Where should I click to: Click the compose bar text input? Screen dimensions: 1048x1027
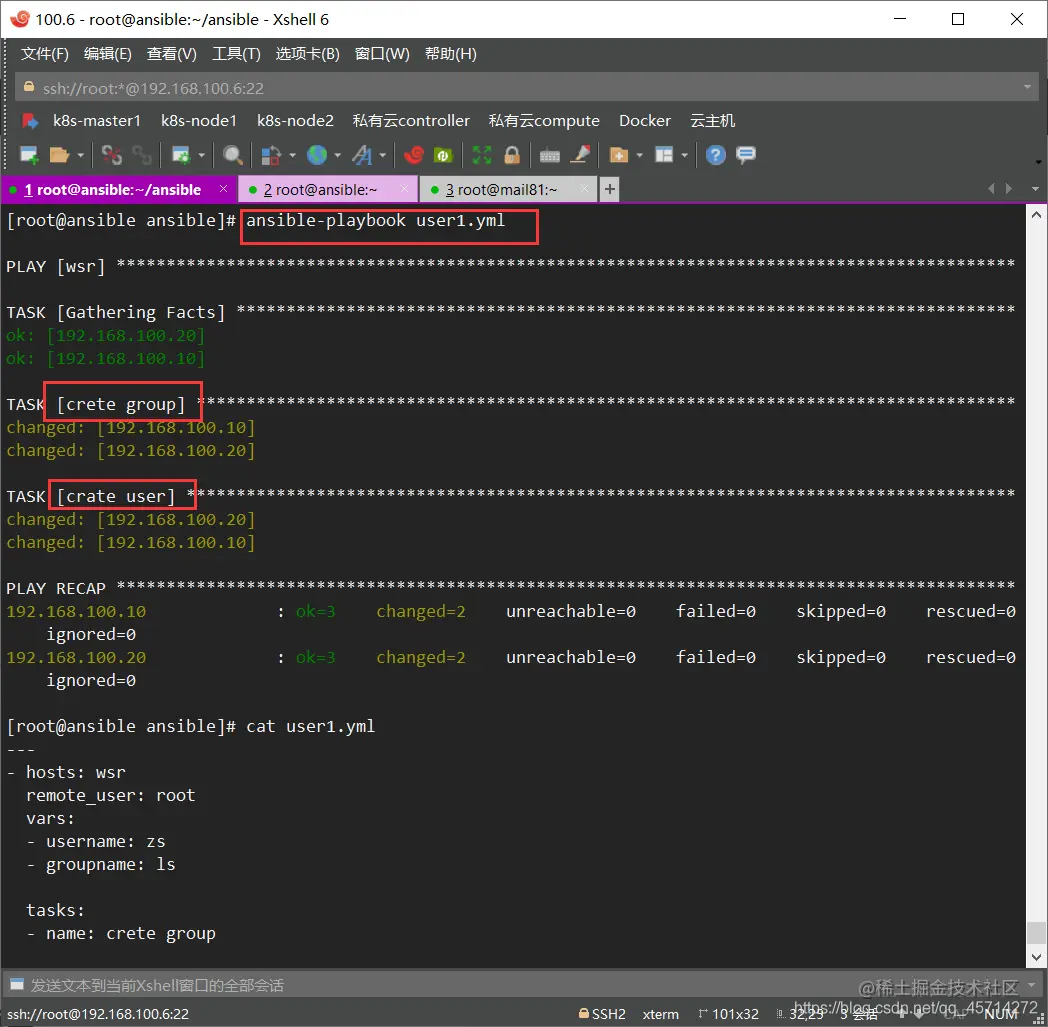tap(521, 985)
